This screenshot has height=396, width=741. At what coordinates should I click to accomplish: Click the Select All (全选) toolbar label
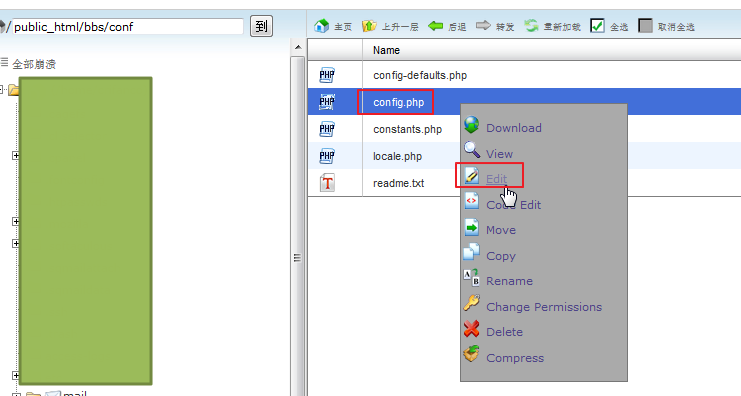(x=619, y=27)
